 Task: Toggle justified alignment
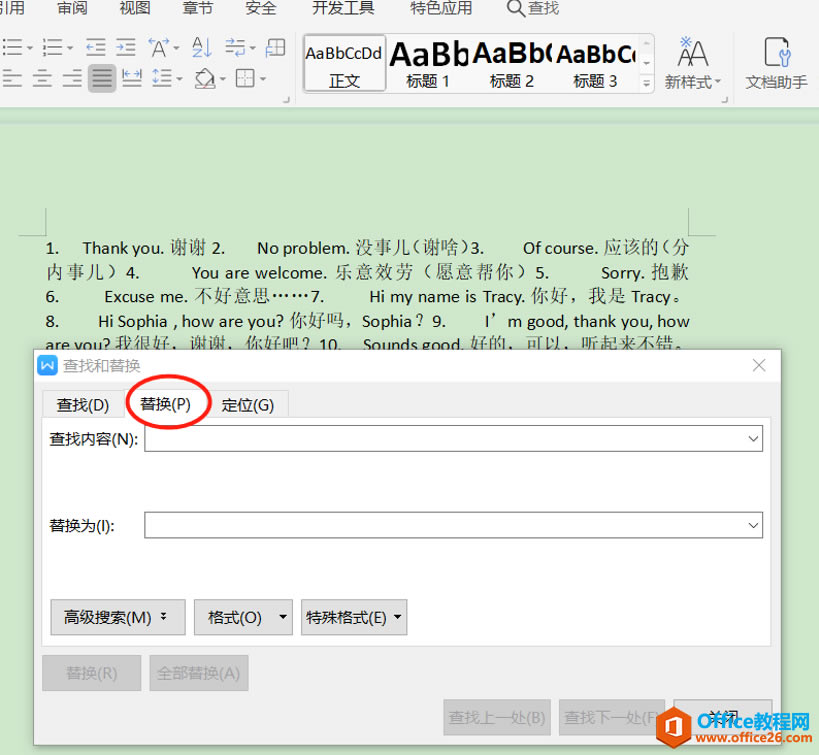(x=102, y=79)
